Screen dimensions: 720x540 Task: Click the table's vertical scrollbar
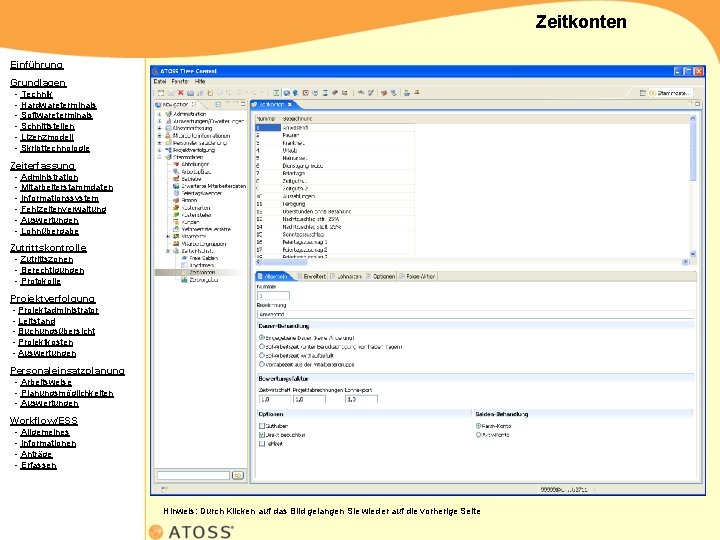693,186
